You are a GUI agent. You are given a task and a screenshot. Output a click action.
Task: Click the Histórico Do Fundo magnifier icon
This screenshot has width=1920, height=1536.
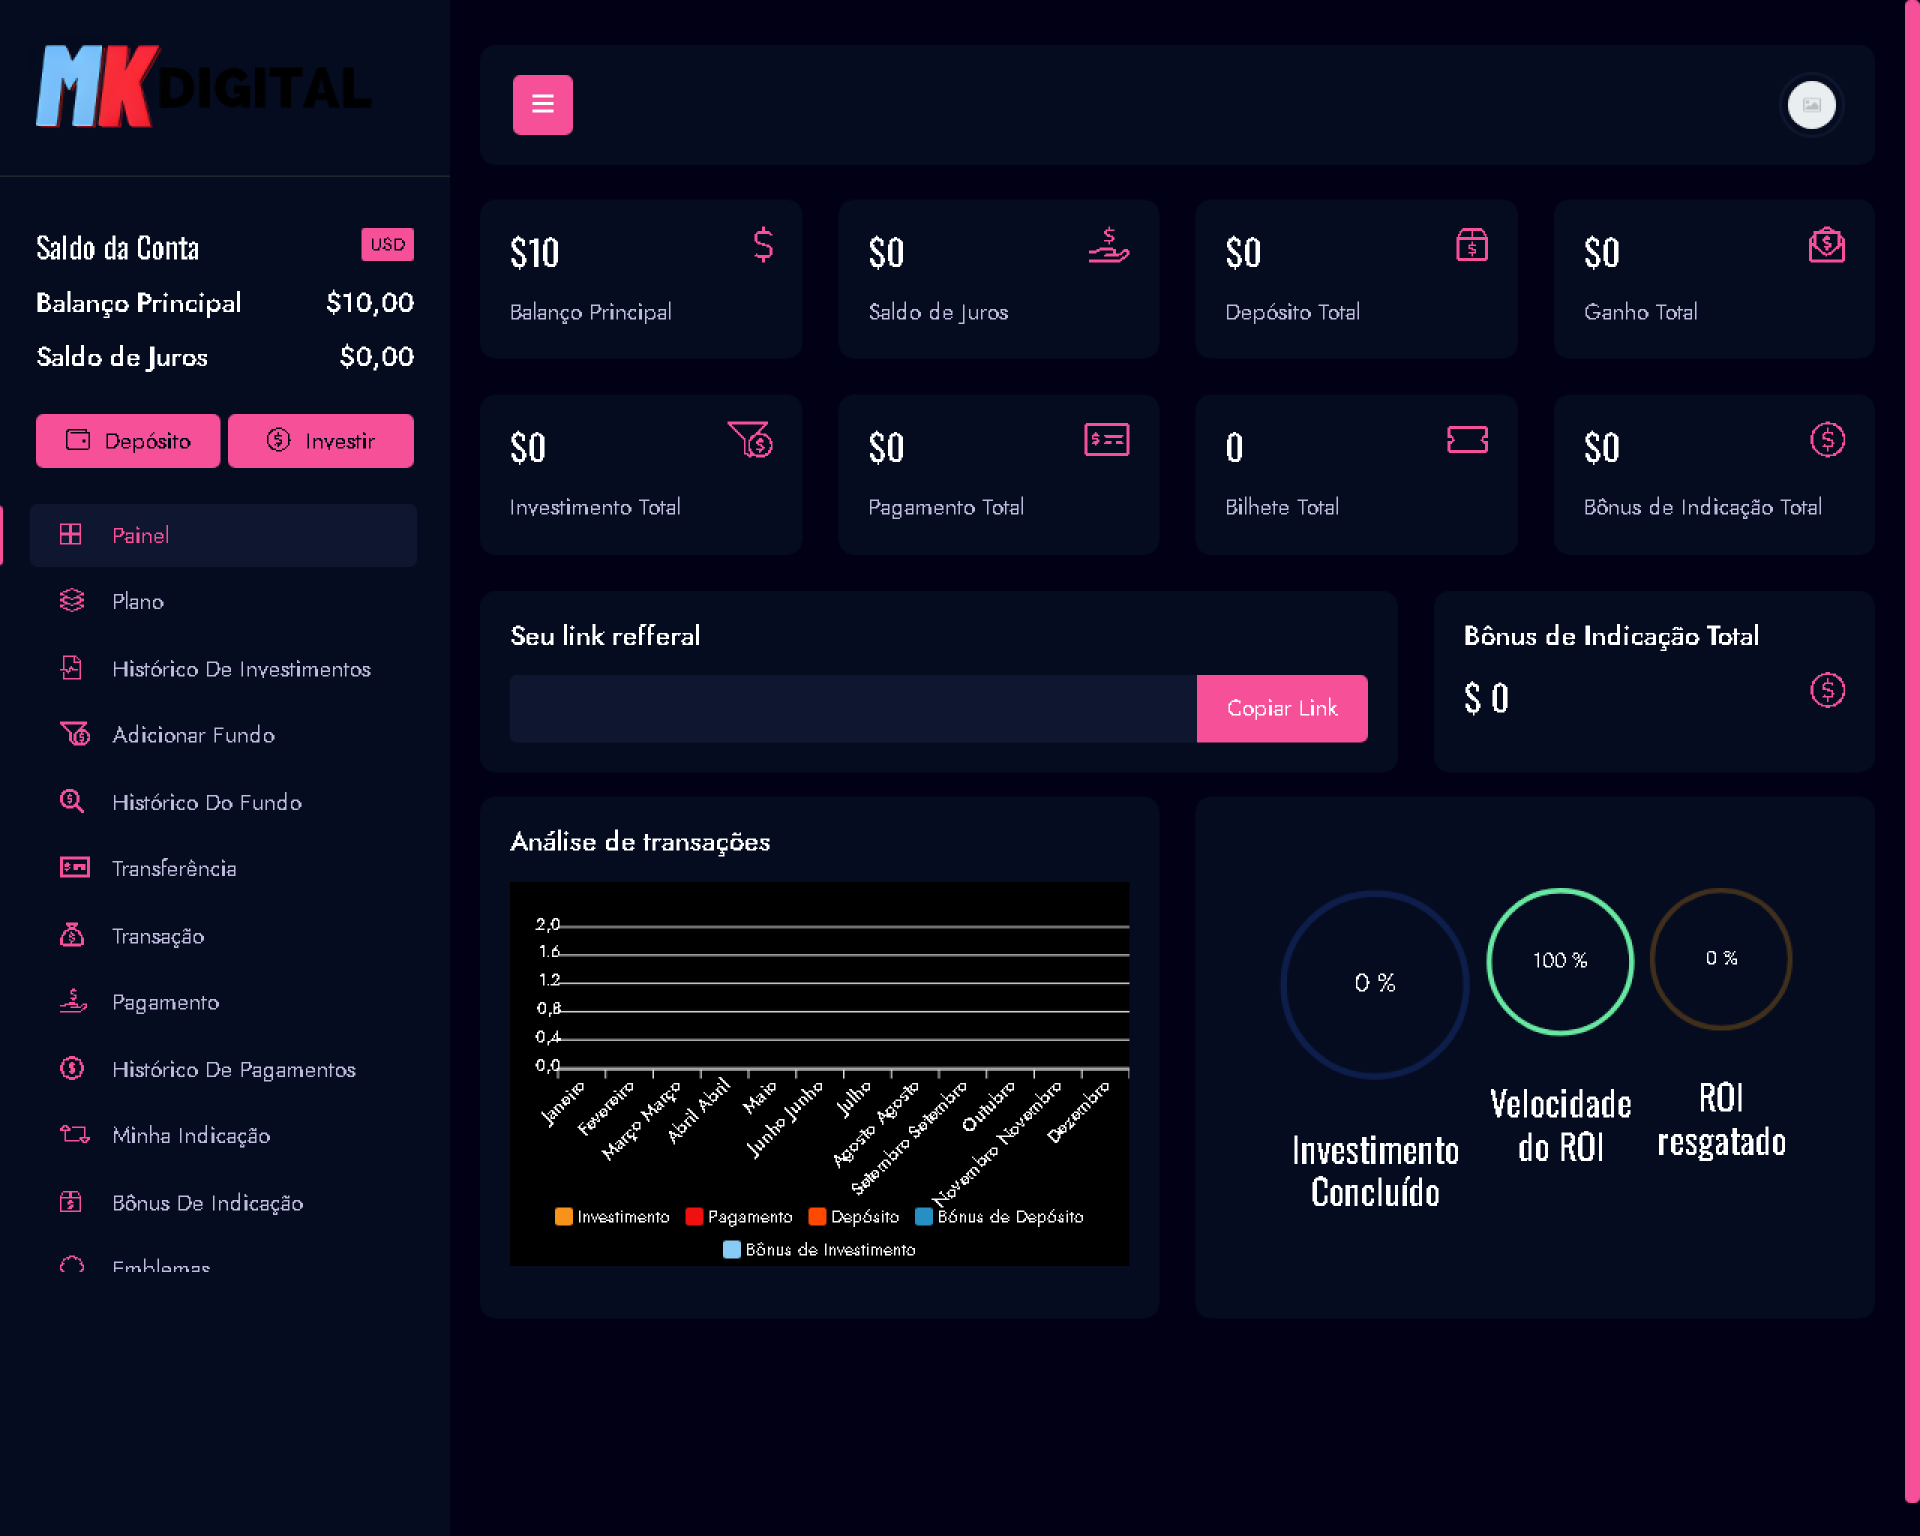pyautogui.click(x=72, y=801)
